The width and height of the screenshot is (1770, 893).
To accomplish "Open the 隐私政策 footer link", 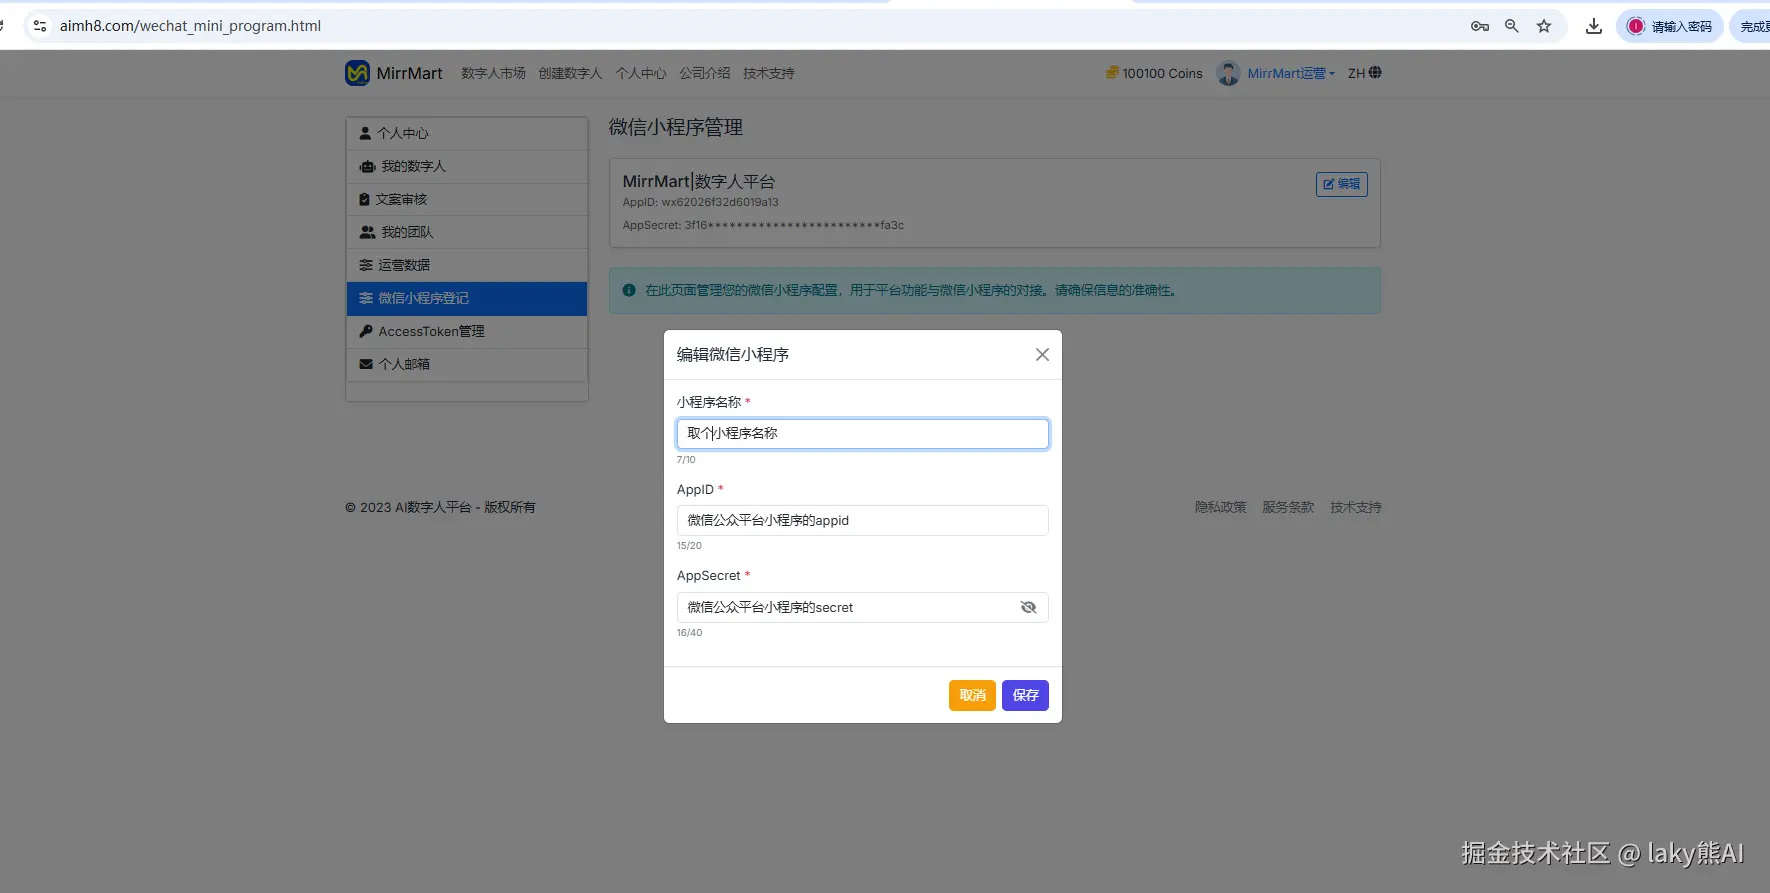I will tap(1220, 507).
